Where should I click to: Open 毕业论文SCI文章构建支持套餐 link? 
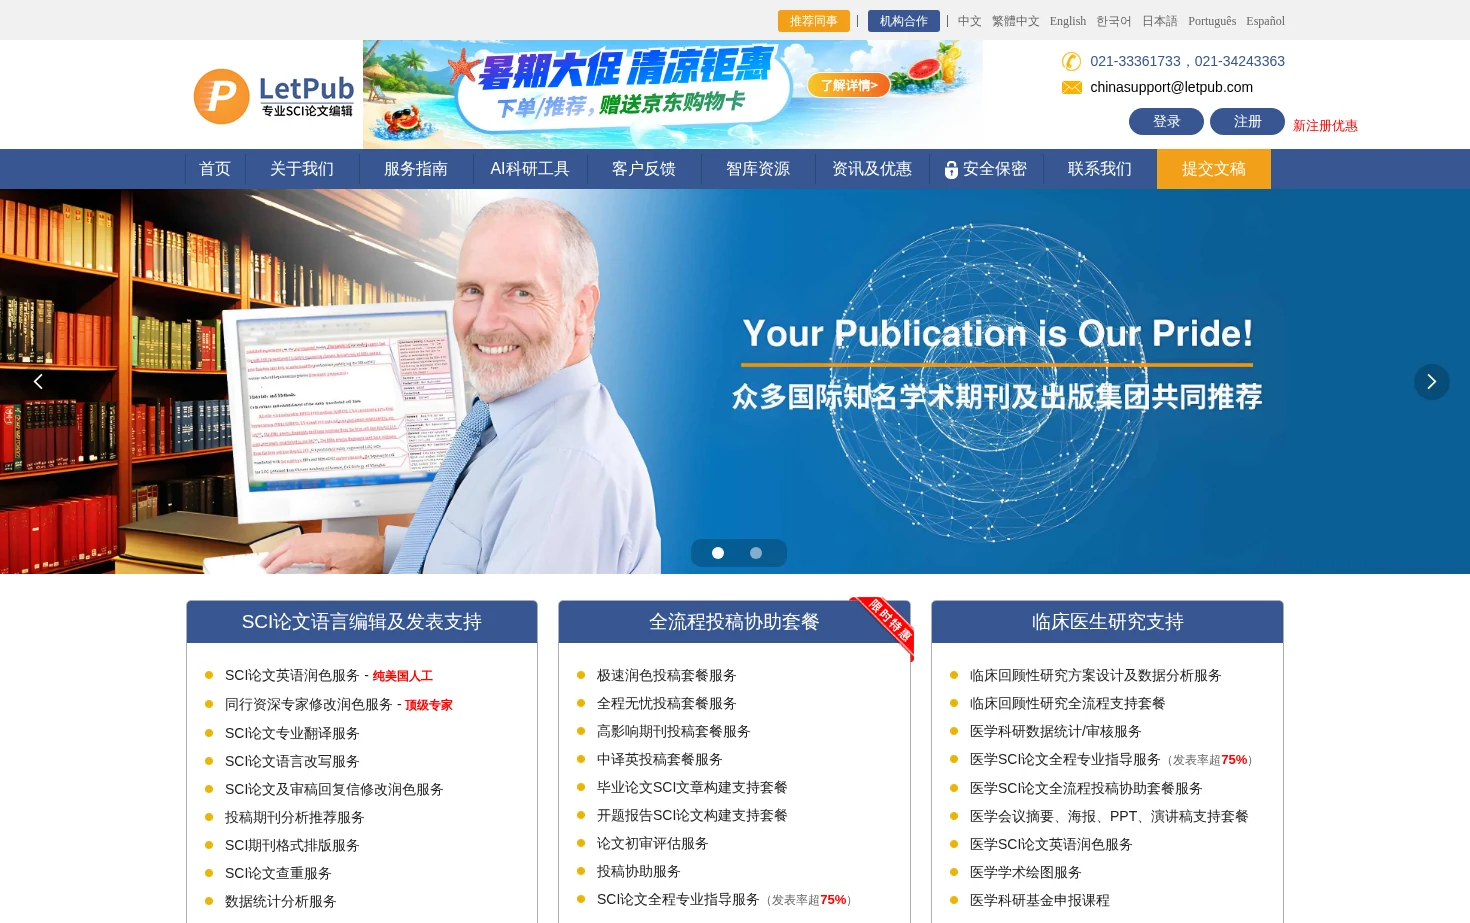click(692, 788)
